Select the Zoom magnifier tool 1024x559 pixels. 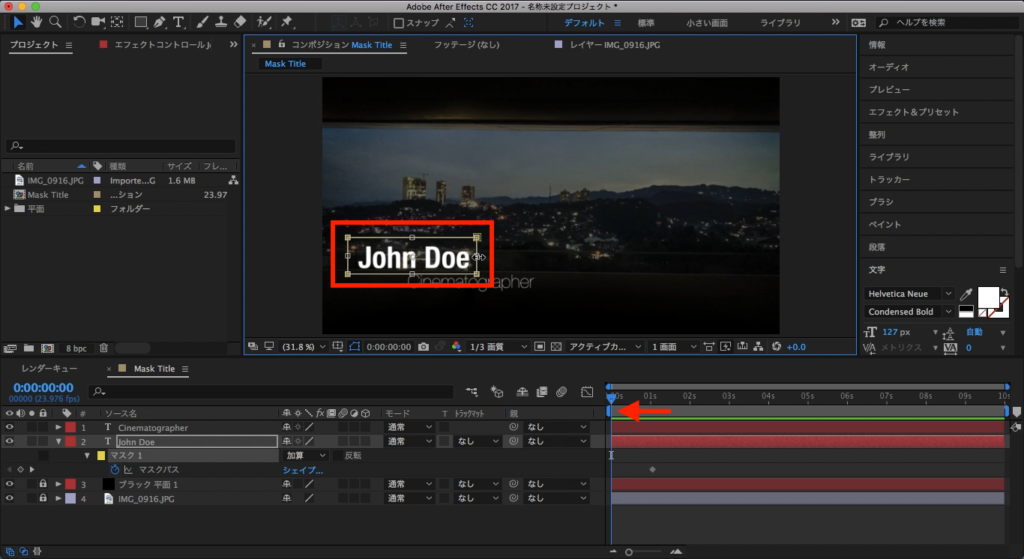56,22
